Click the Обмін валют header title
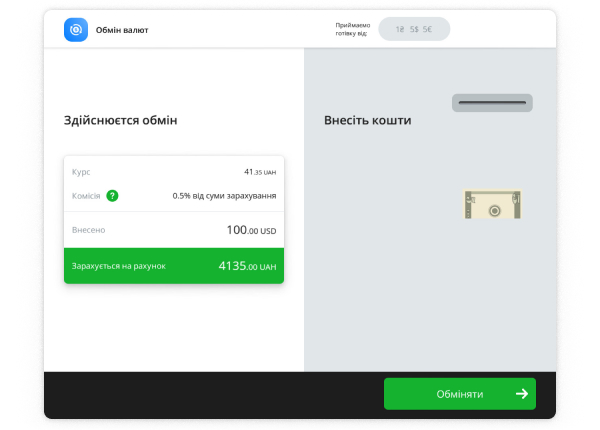Screen dimensions: 600x430 click(122, 30)
